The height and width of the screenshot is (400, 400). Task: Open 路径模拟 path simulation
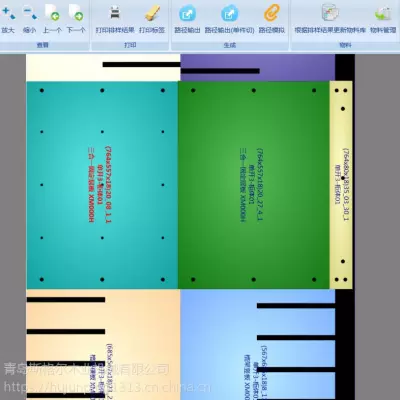(x=272, y=13)
